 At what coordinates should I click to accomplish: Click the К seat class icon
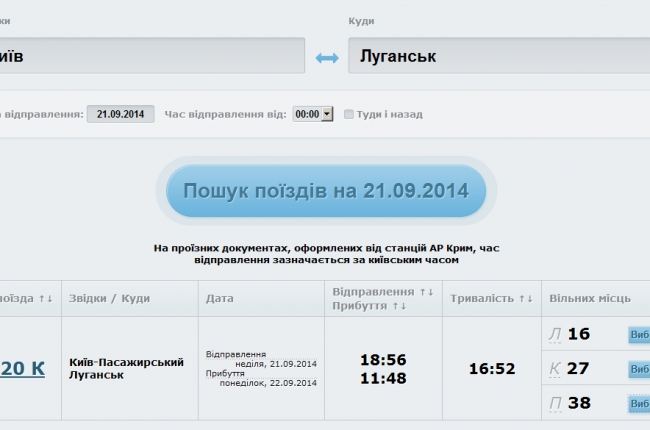point(555,368)
